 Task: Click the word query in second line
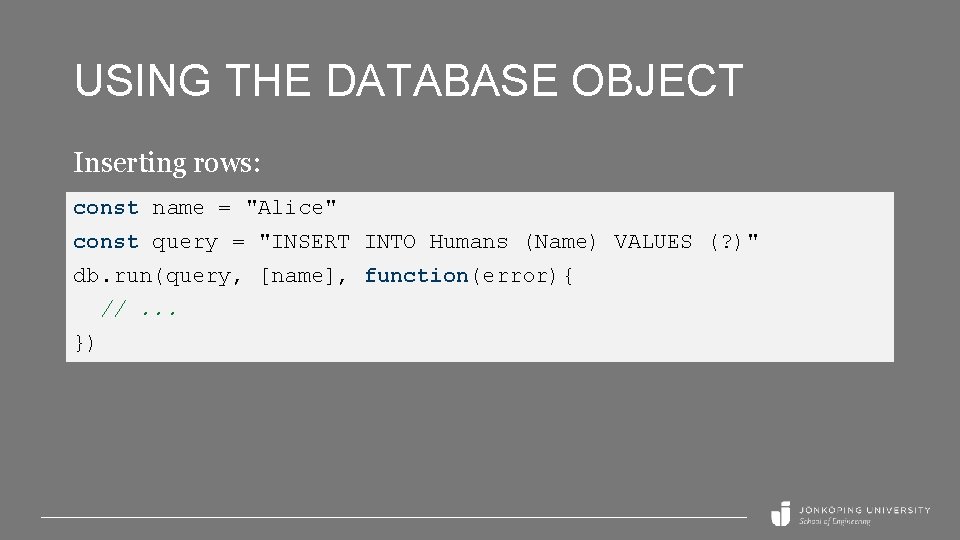[184, 242]
